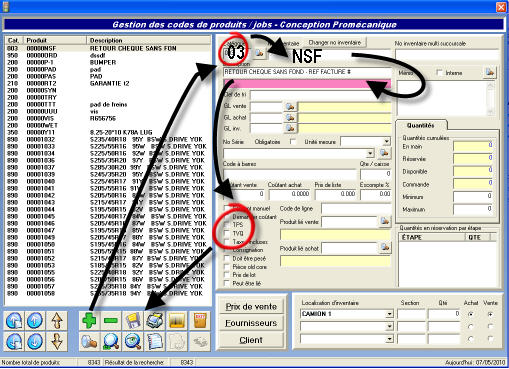Enable the Doit être pesé checkbox
This screenshot has height=369, width=509.
point(227,258)
